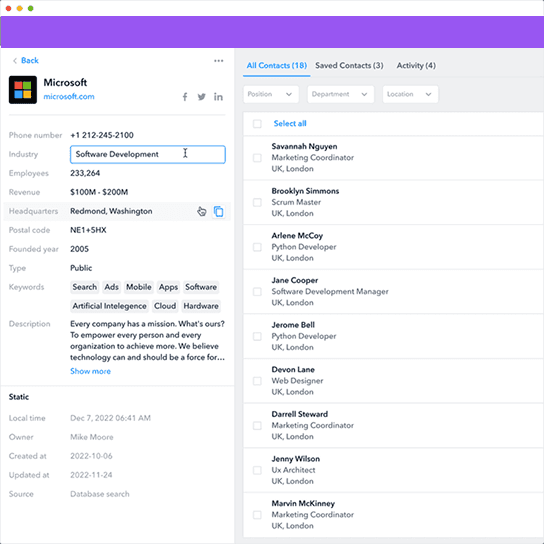
Task: Click the Apps keyword tag
Action: (168, 287)
